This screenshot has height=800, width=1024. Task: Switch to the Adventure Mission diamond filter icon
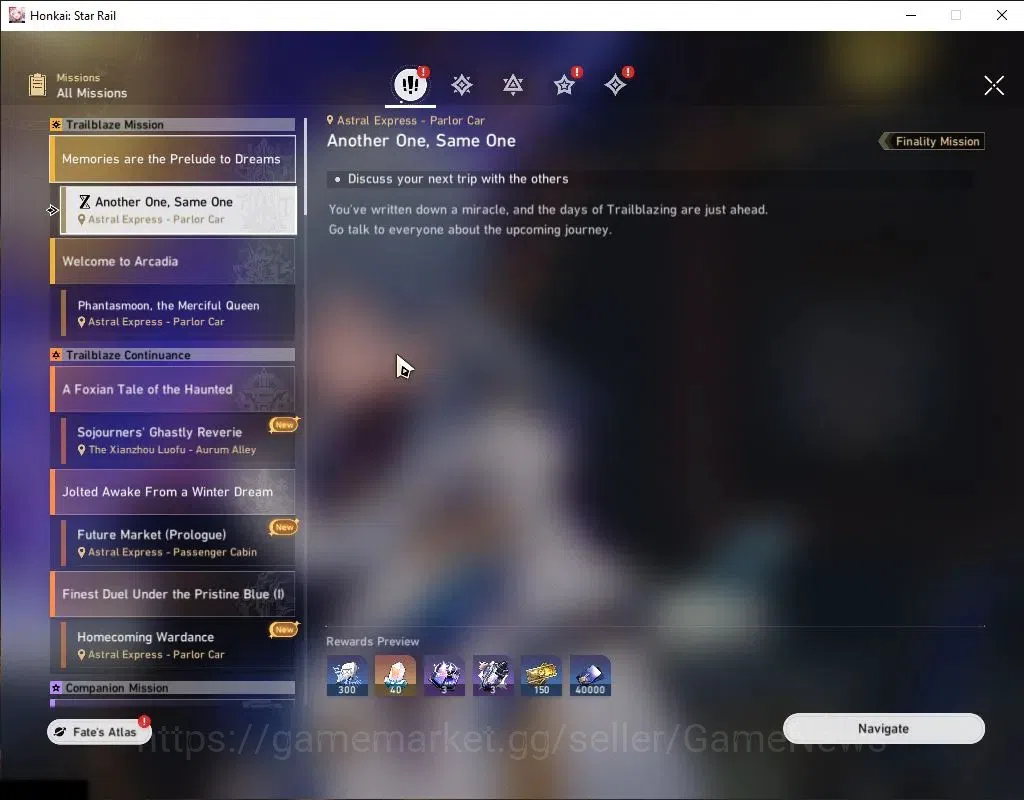point(615,85)
